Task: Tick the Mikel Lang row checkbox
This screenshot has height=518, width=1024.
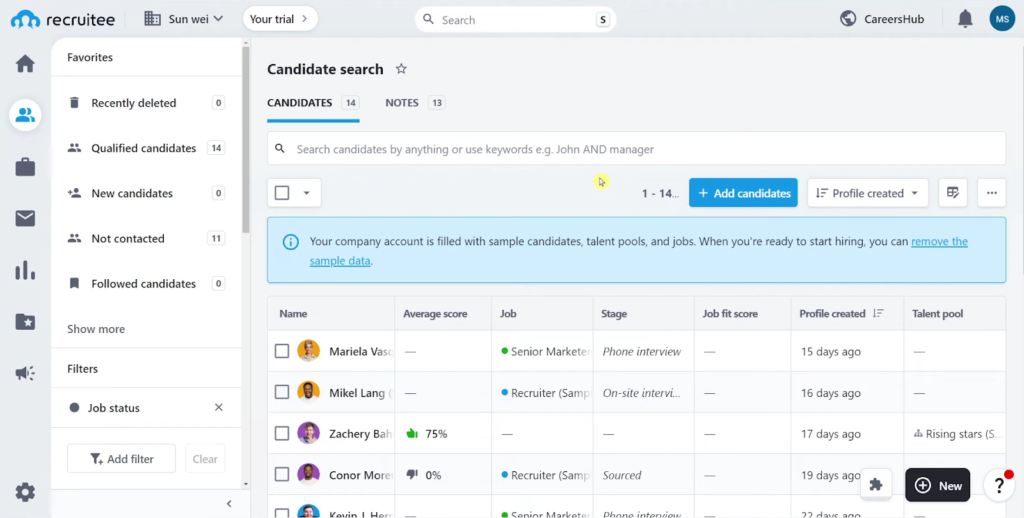Action: pyautogui.click(x=282, y=393)
